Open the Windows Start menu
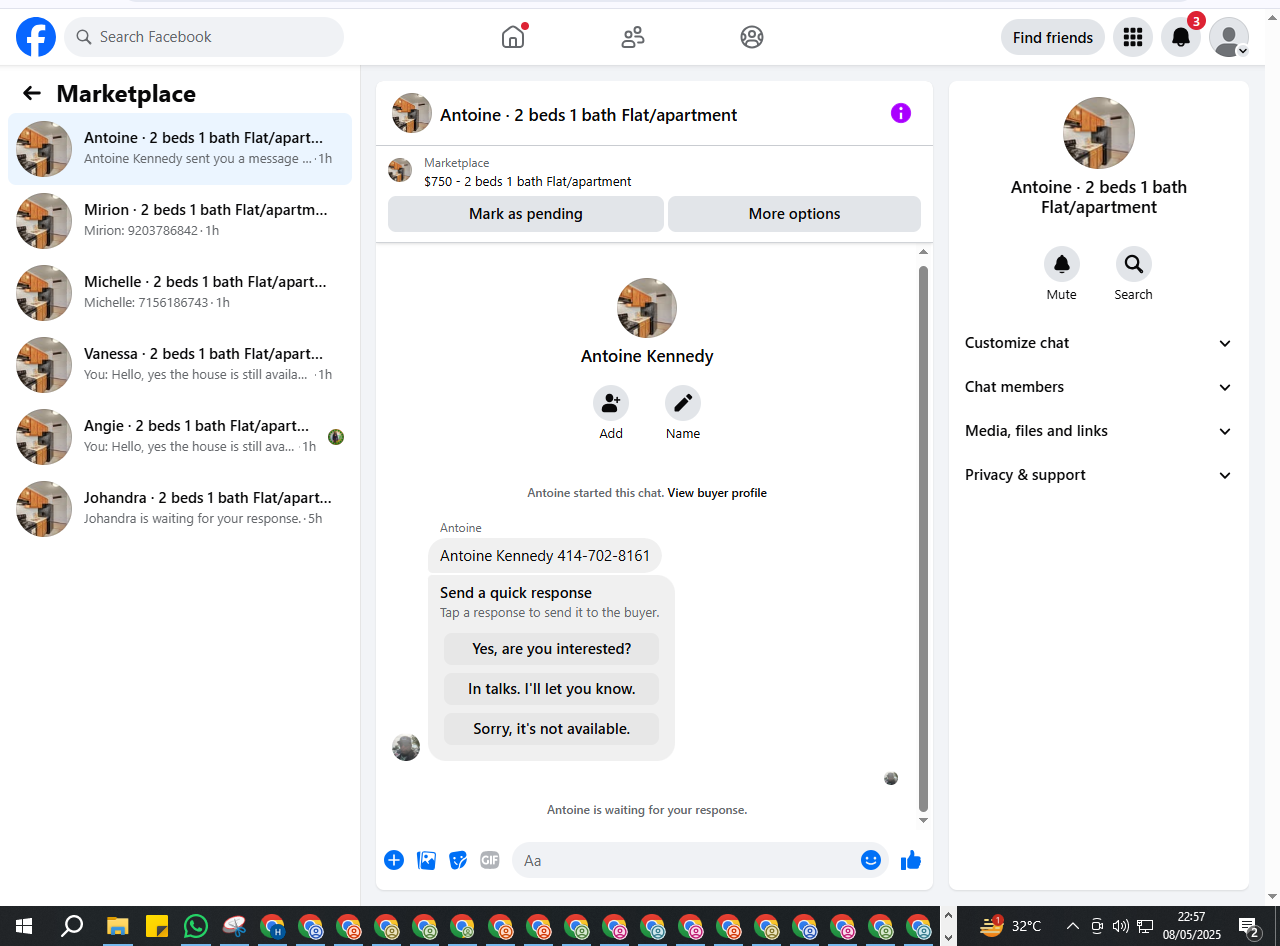Screen dimensions: 1280x946 pyautogui.click(x=24, y=926)
